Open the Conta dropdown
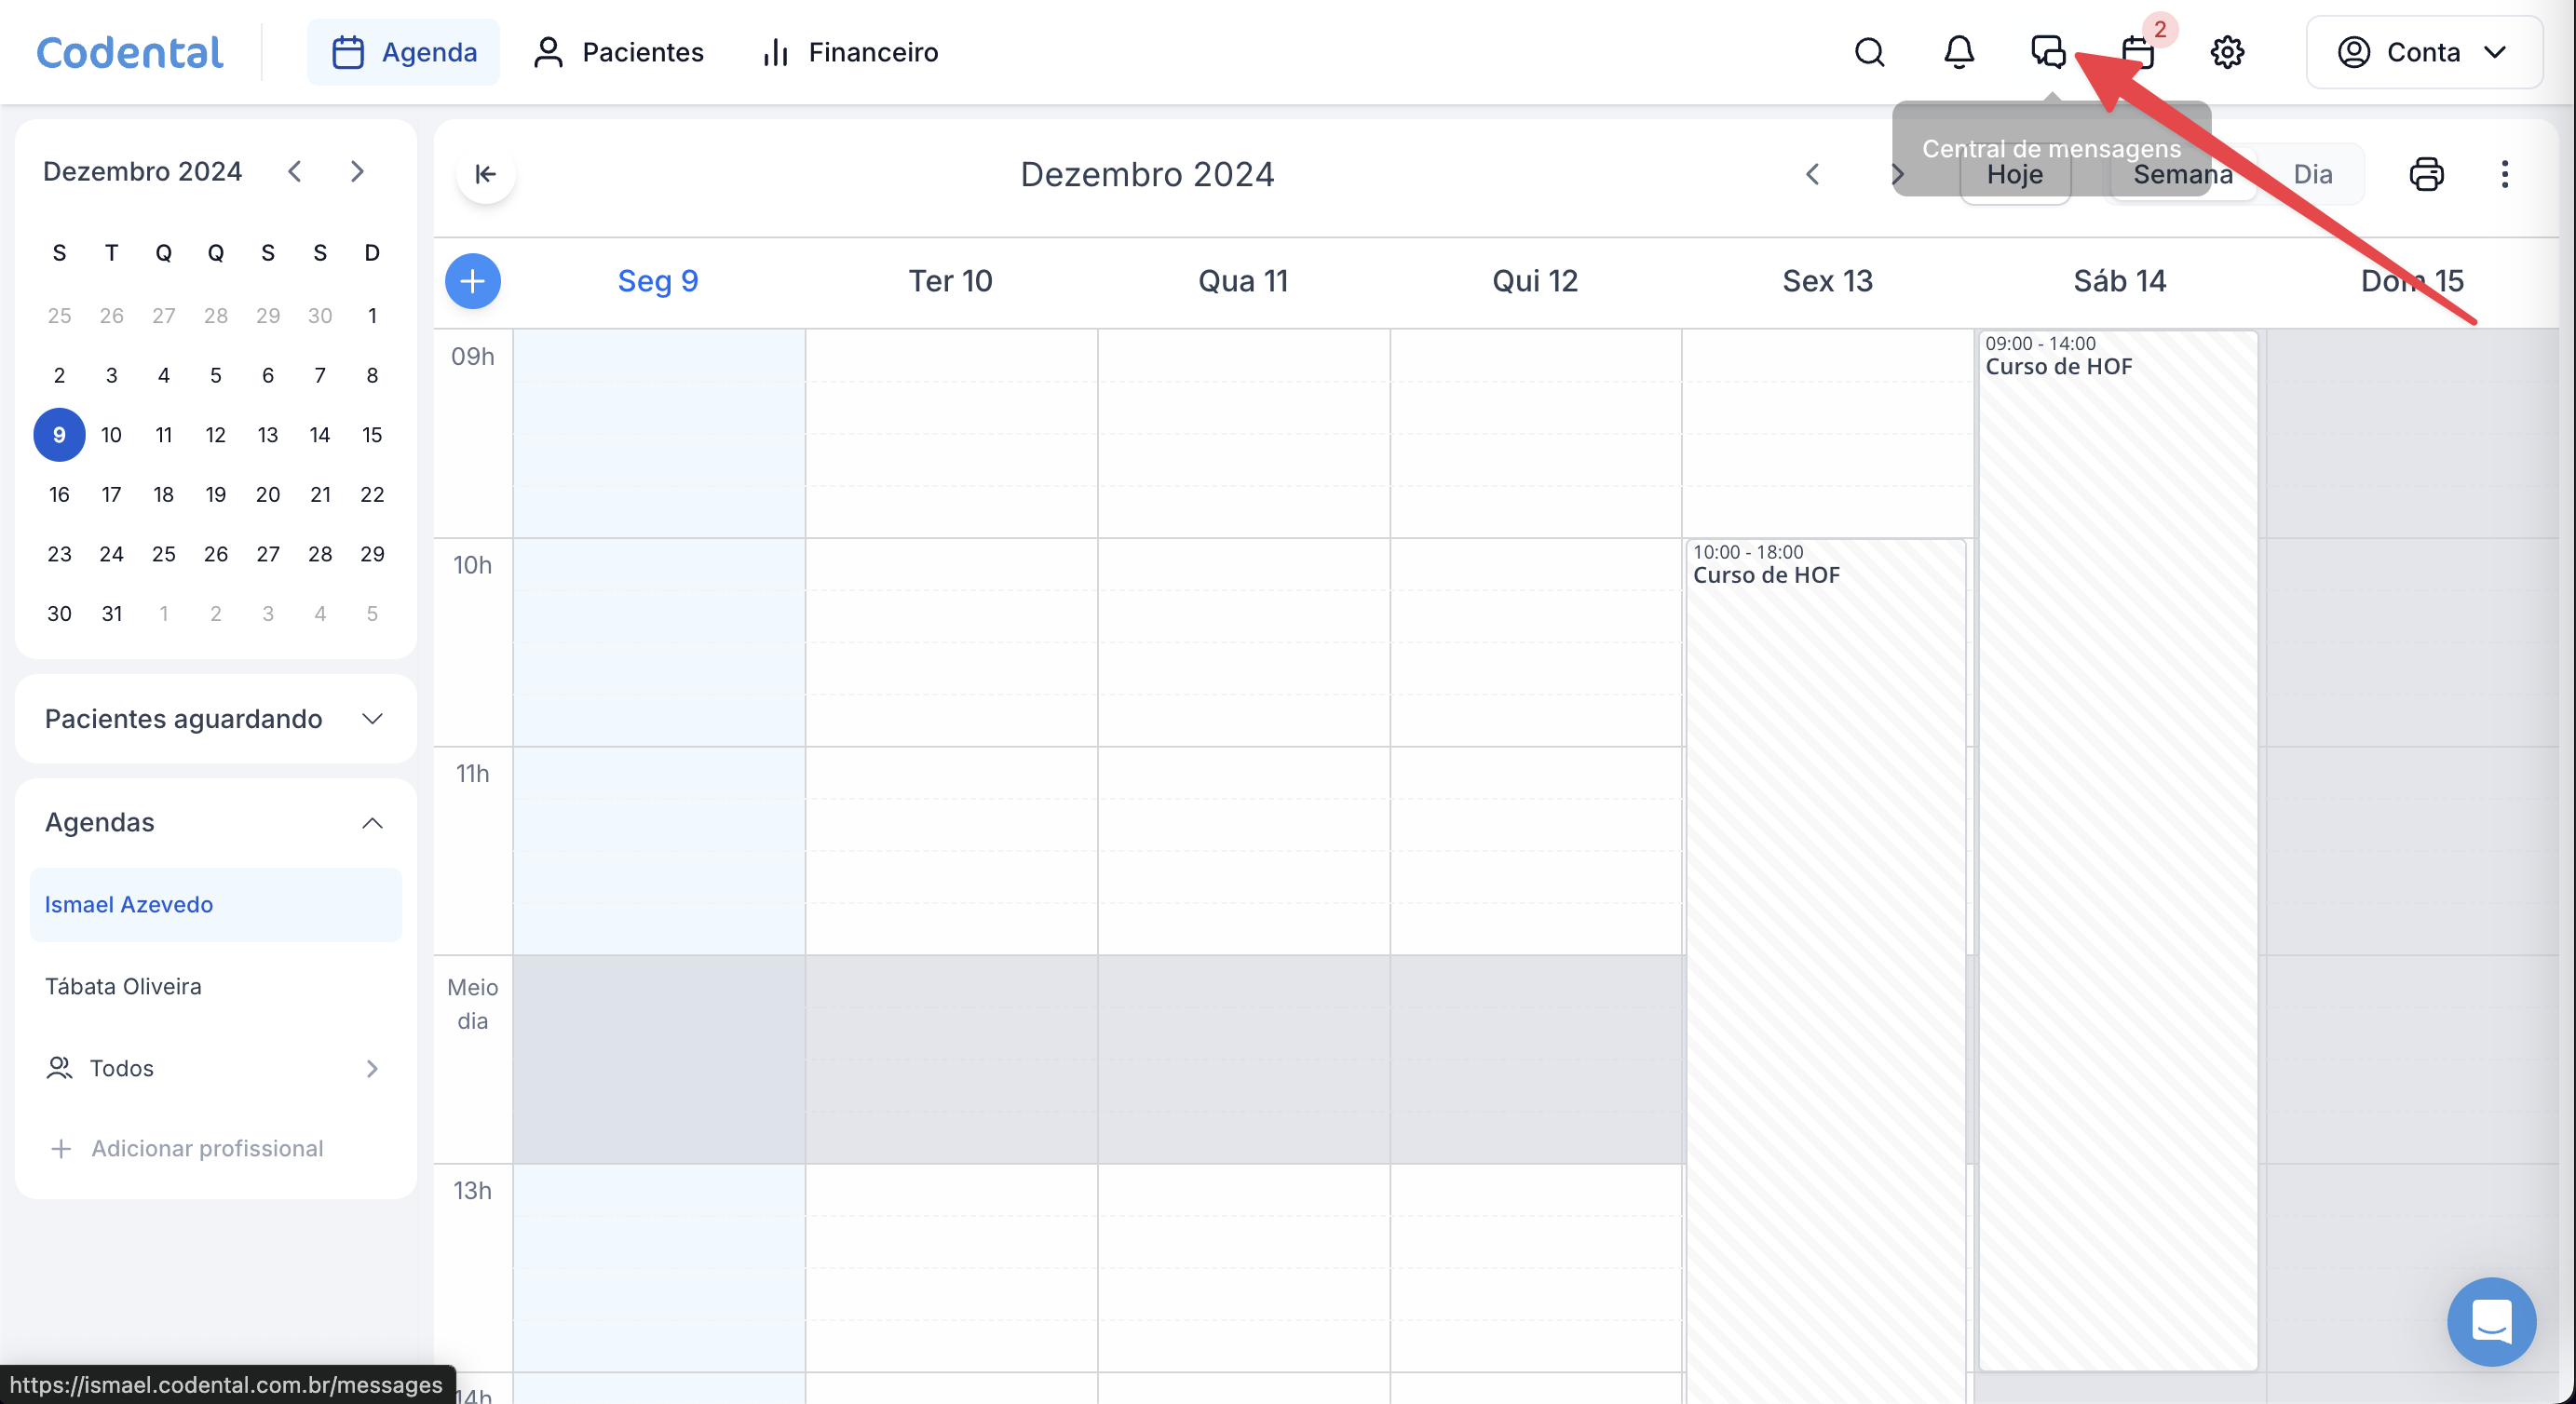This screenshot has height=1404, width=2576. tap(2423, 52)
